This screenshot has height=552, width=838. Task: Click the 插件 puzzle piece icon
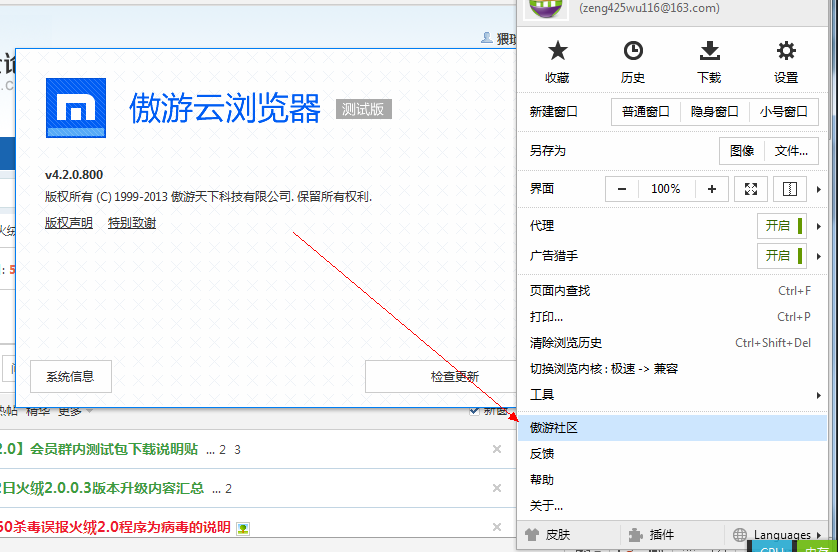pos(635,534)
